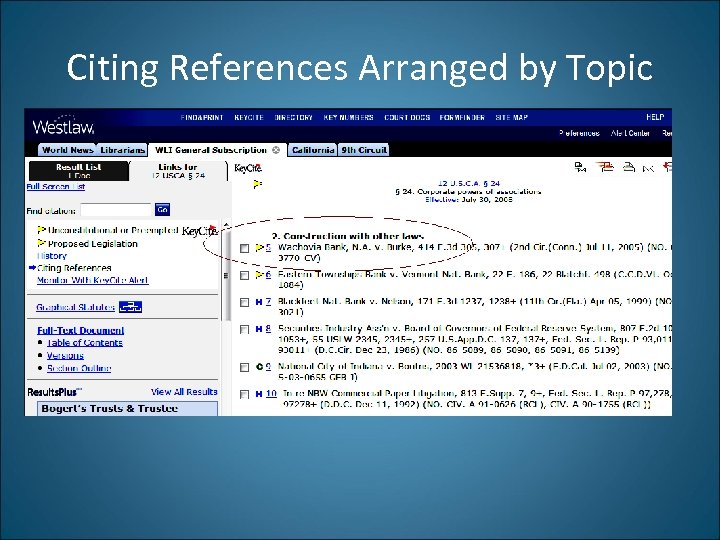Click the blue H icon for NBW Commercial Paper
The image size is (720, 540).
pyautogui.click(x=259, y=394)
